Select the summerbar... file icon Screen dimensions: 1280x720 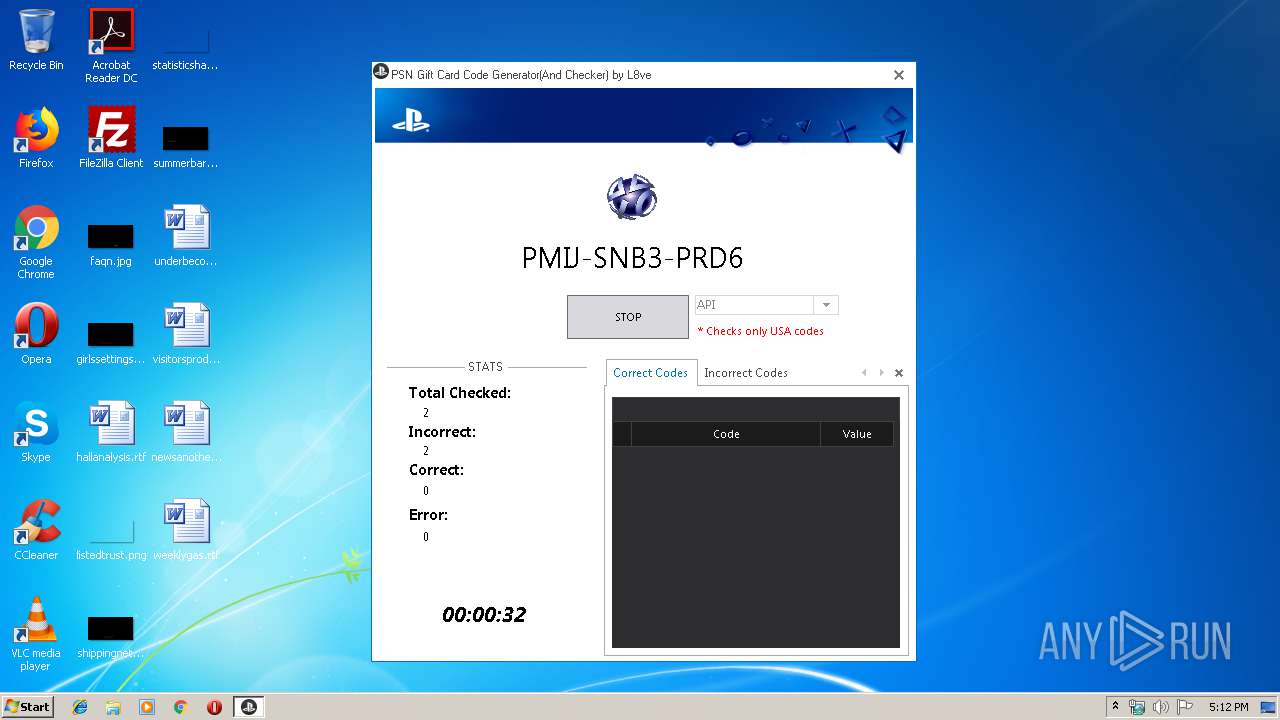pos(186,146)
